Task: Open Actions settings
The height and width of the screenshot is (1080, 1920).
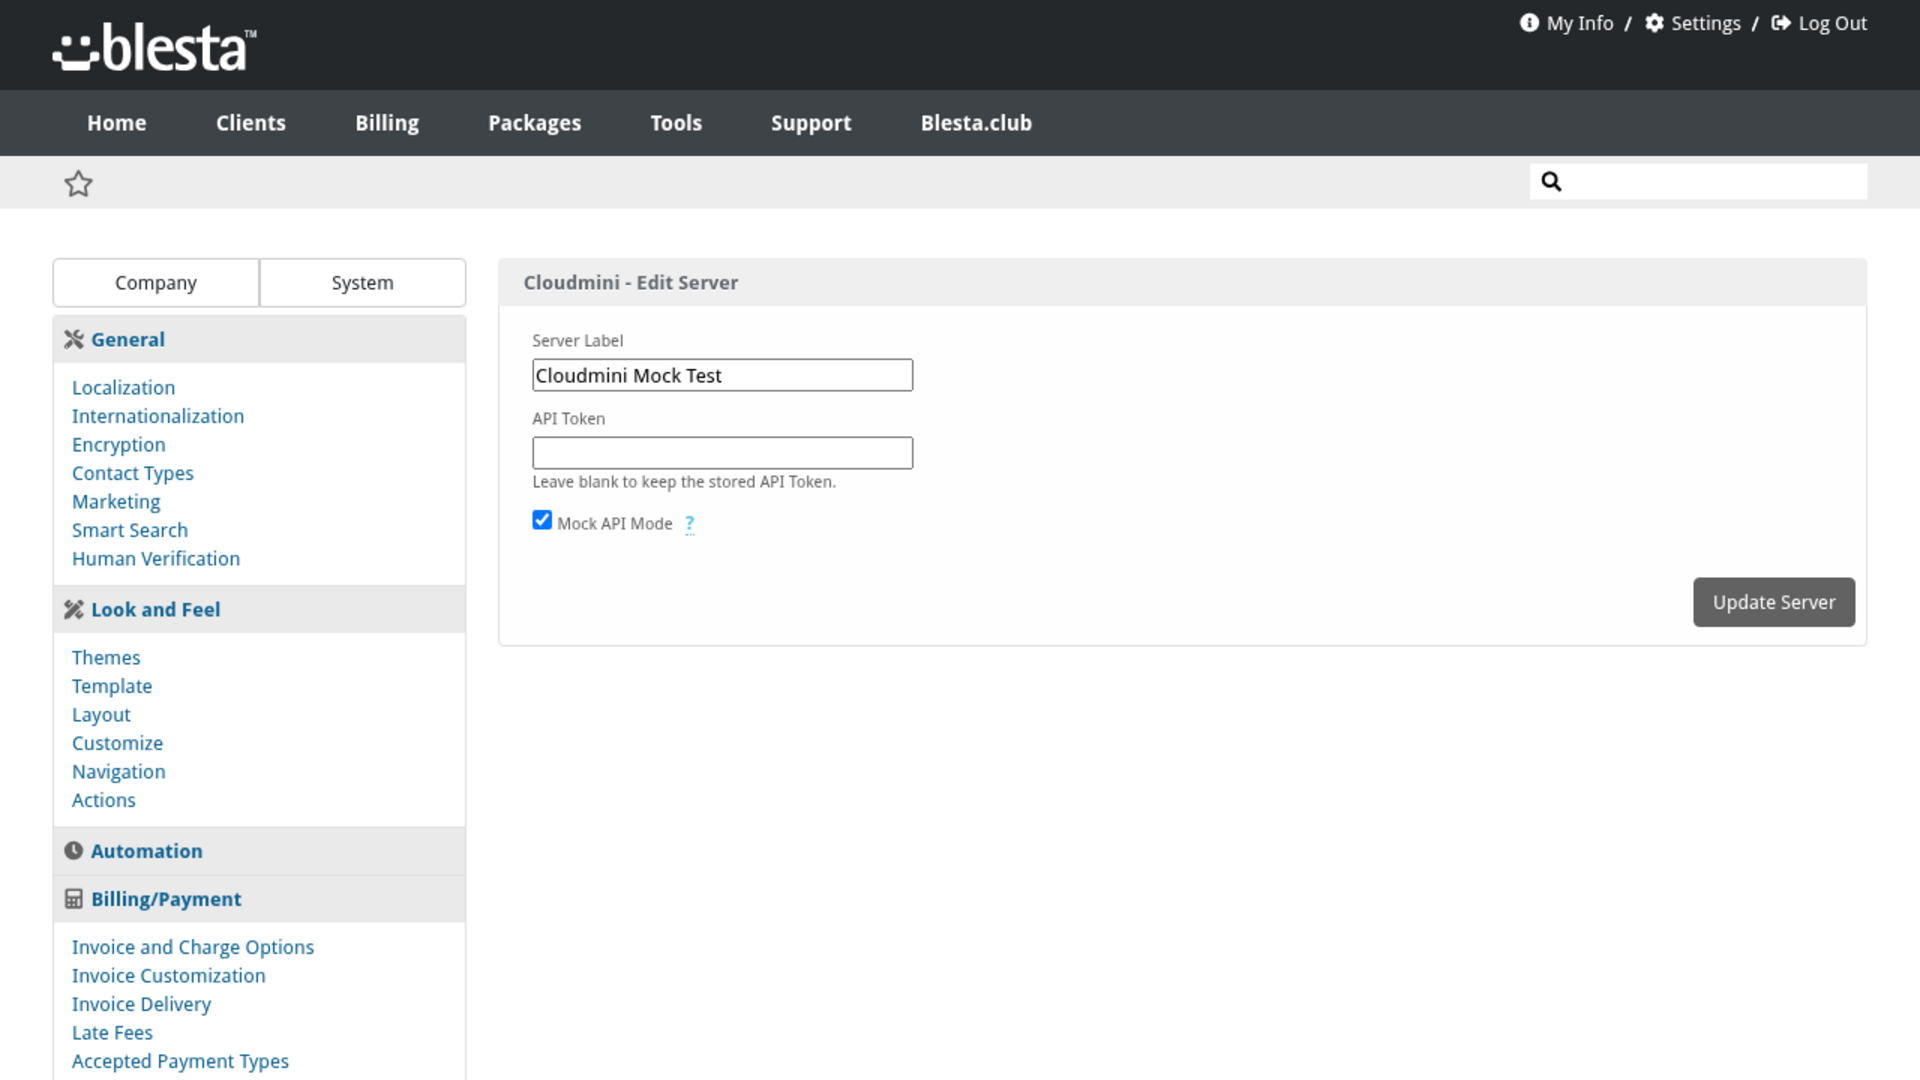Action: click(x=104, y=800)
